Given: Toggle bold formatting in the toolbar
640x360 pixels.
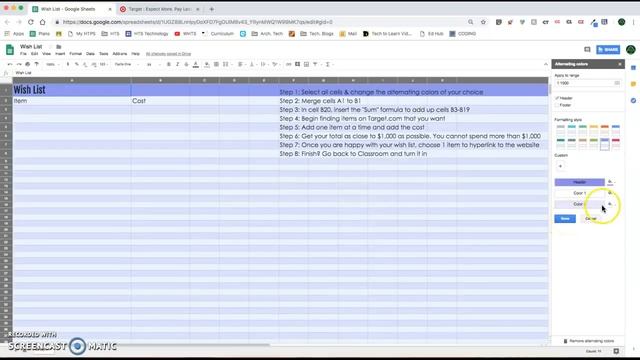Looking at the screenshot, I should pos(169,64).
